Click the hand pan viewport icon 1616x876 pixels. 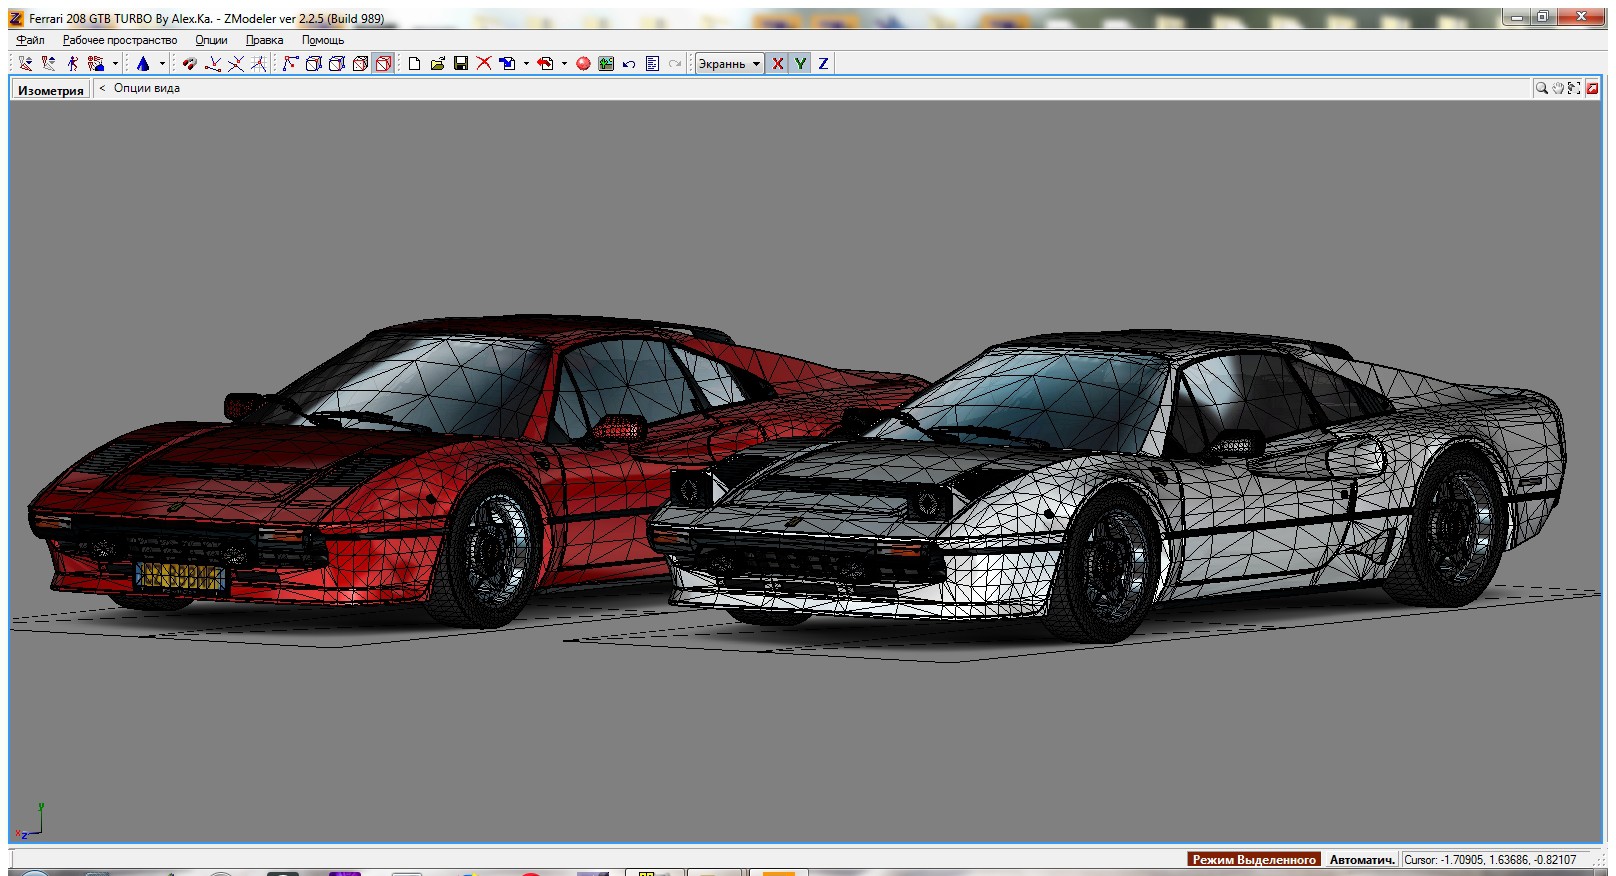[x=1558, y=88]
